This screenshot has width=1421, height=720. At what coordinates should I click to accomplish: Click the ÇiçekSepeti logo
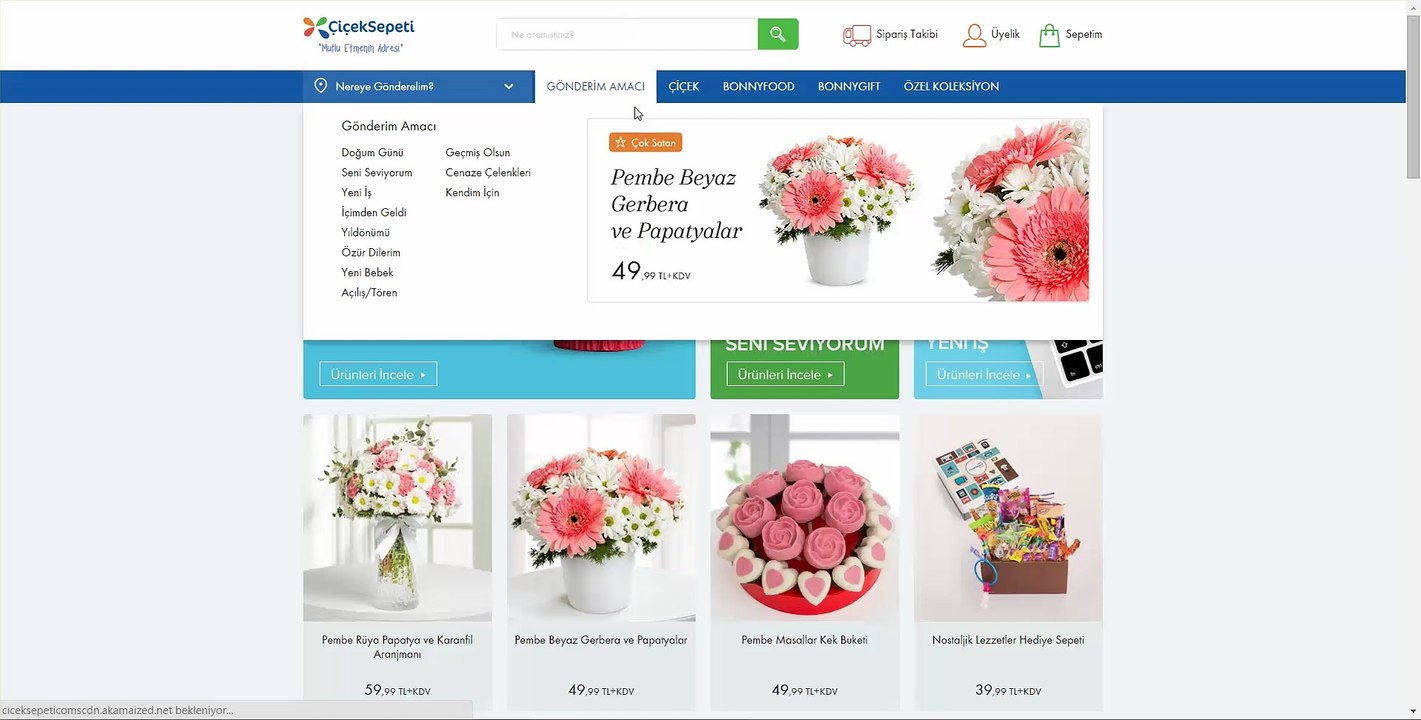coord(358,34)
